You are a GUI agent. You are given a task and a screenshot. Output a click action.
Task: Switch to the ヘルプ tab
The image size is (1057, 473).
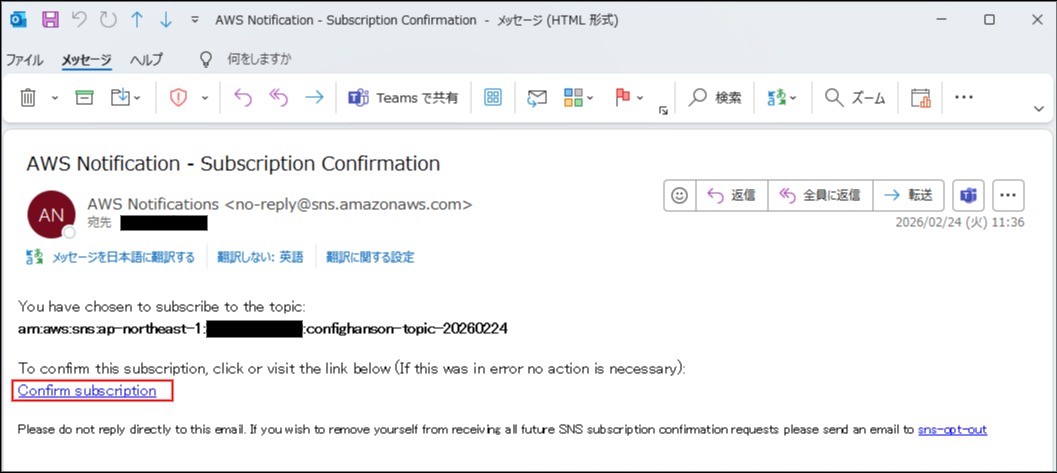coord(146,59)
